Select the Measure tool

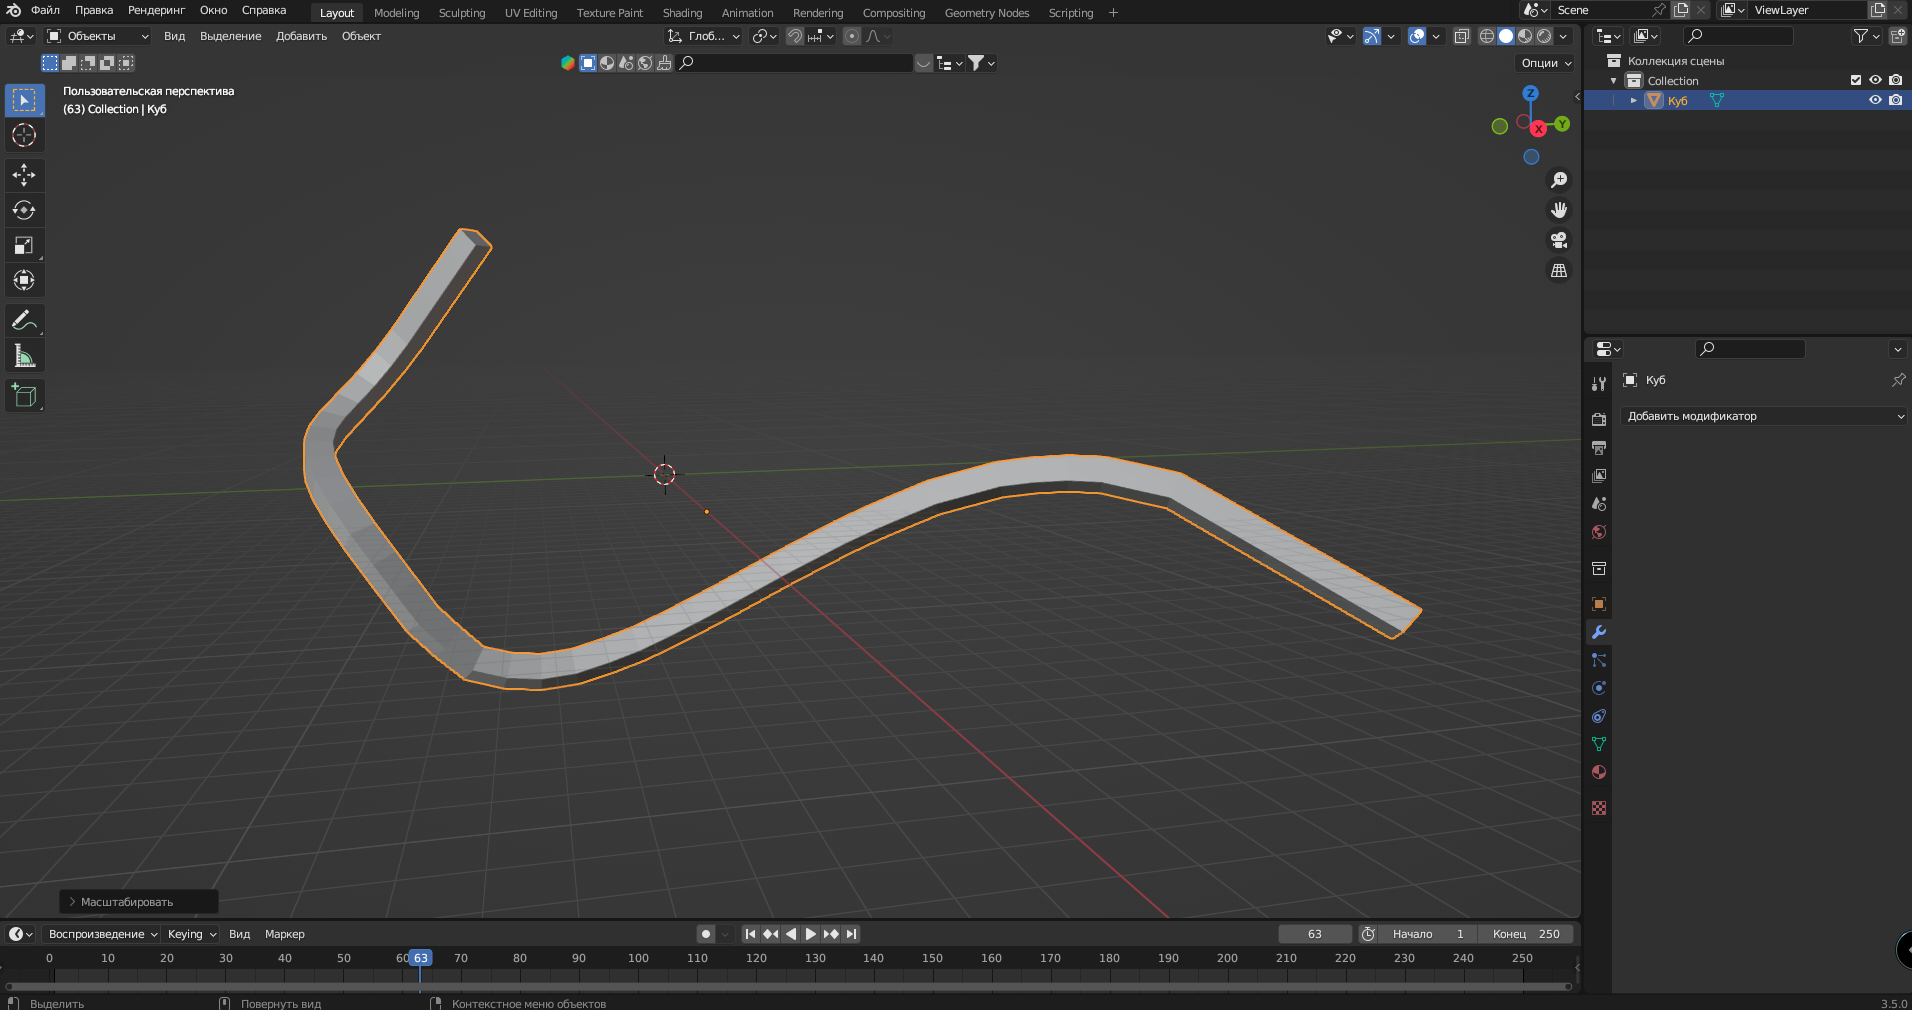[x=24, y=356]
